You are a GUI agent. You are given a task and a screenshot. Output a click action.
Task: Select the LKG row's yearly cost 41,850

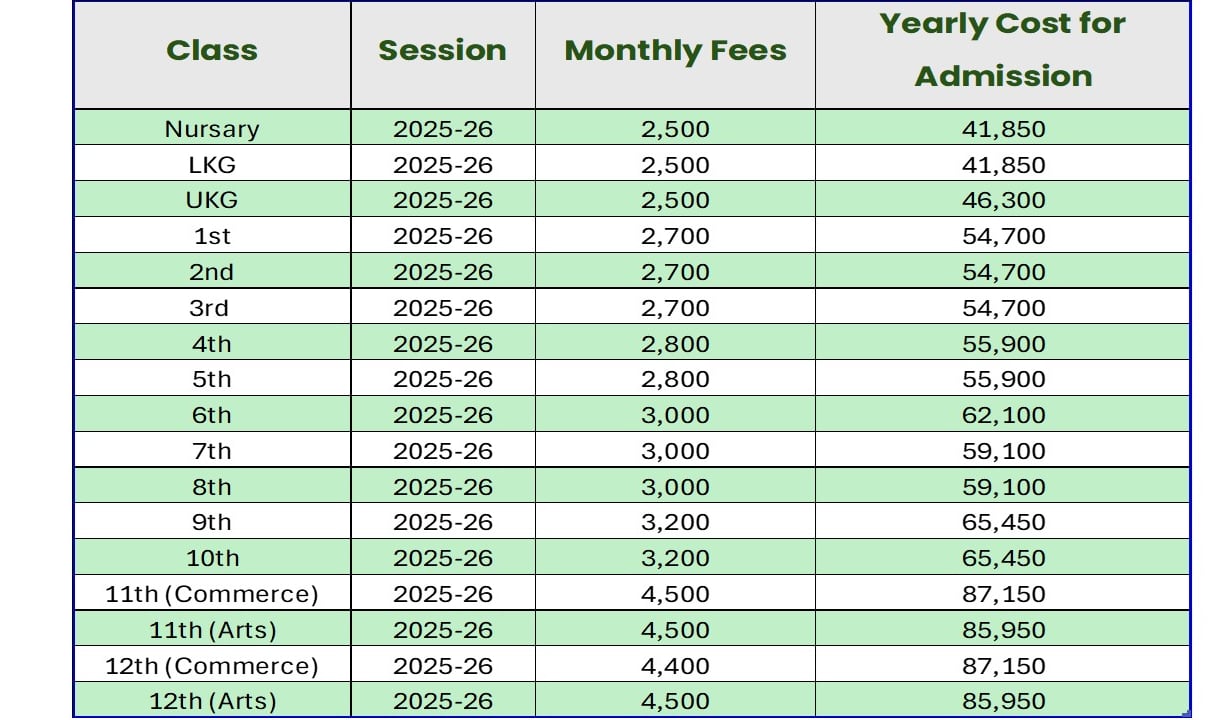[x=1003, y=165]
